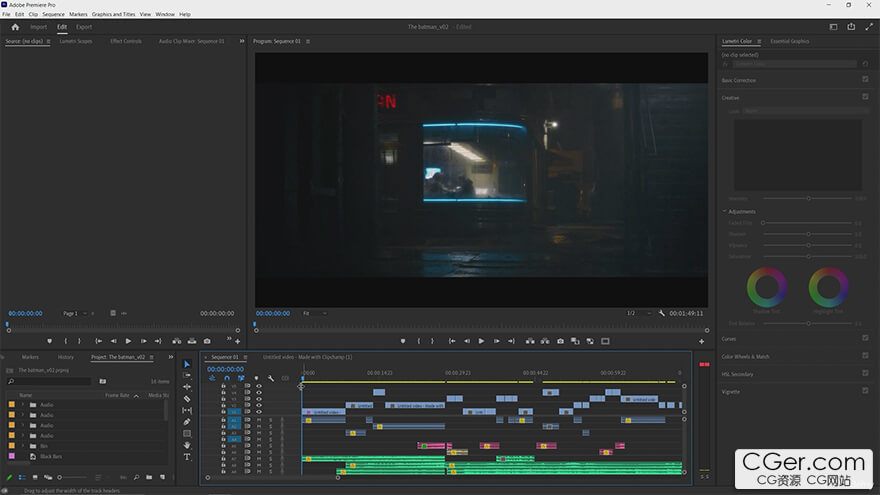Viewport: 880px width, 495px height.
Task: Toggle visibility eye for the top video track
Action: [259, 386]
